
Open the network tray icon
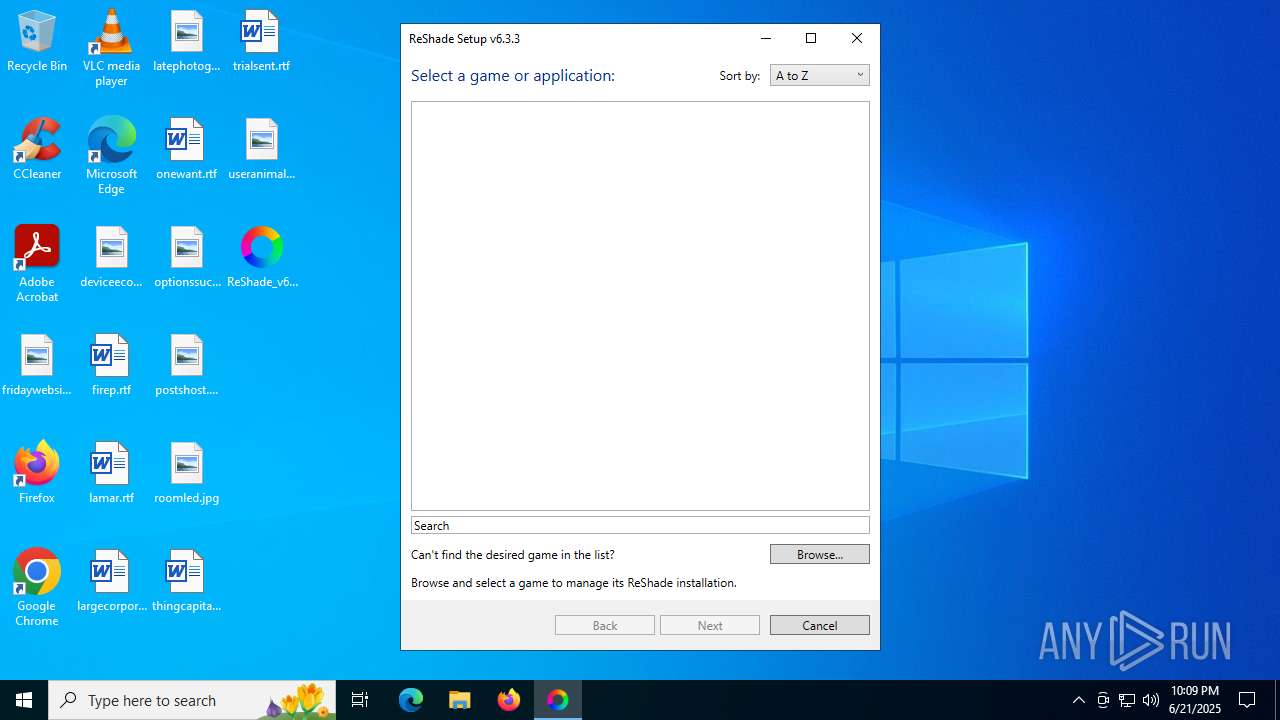(x=1127, y=700)
